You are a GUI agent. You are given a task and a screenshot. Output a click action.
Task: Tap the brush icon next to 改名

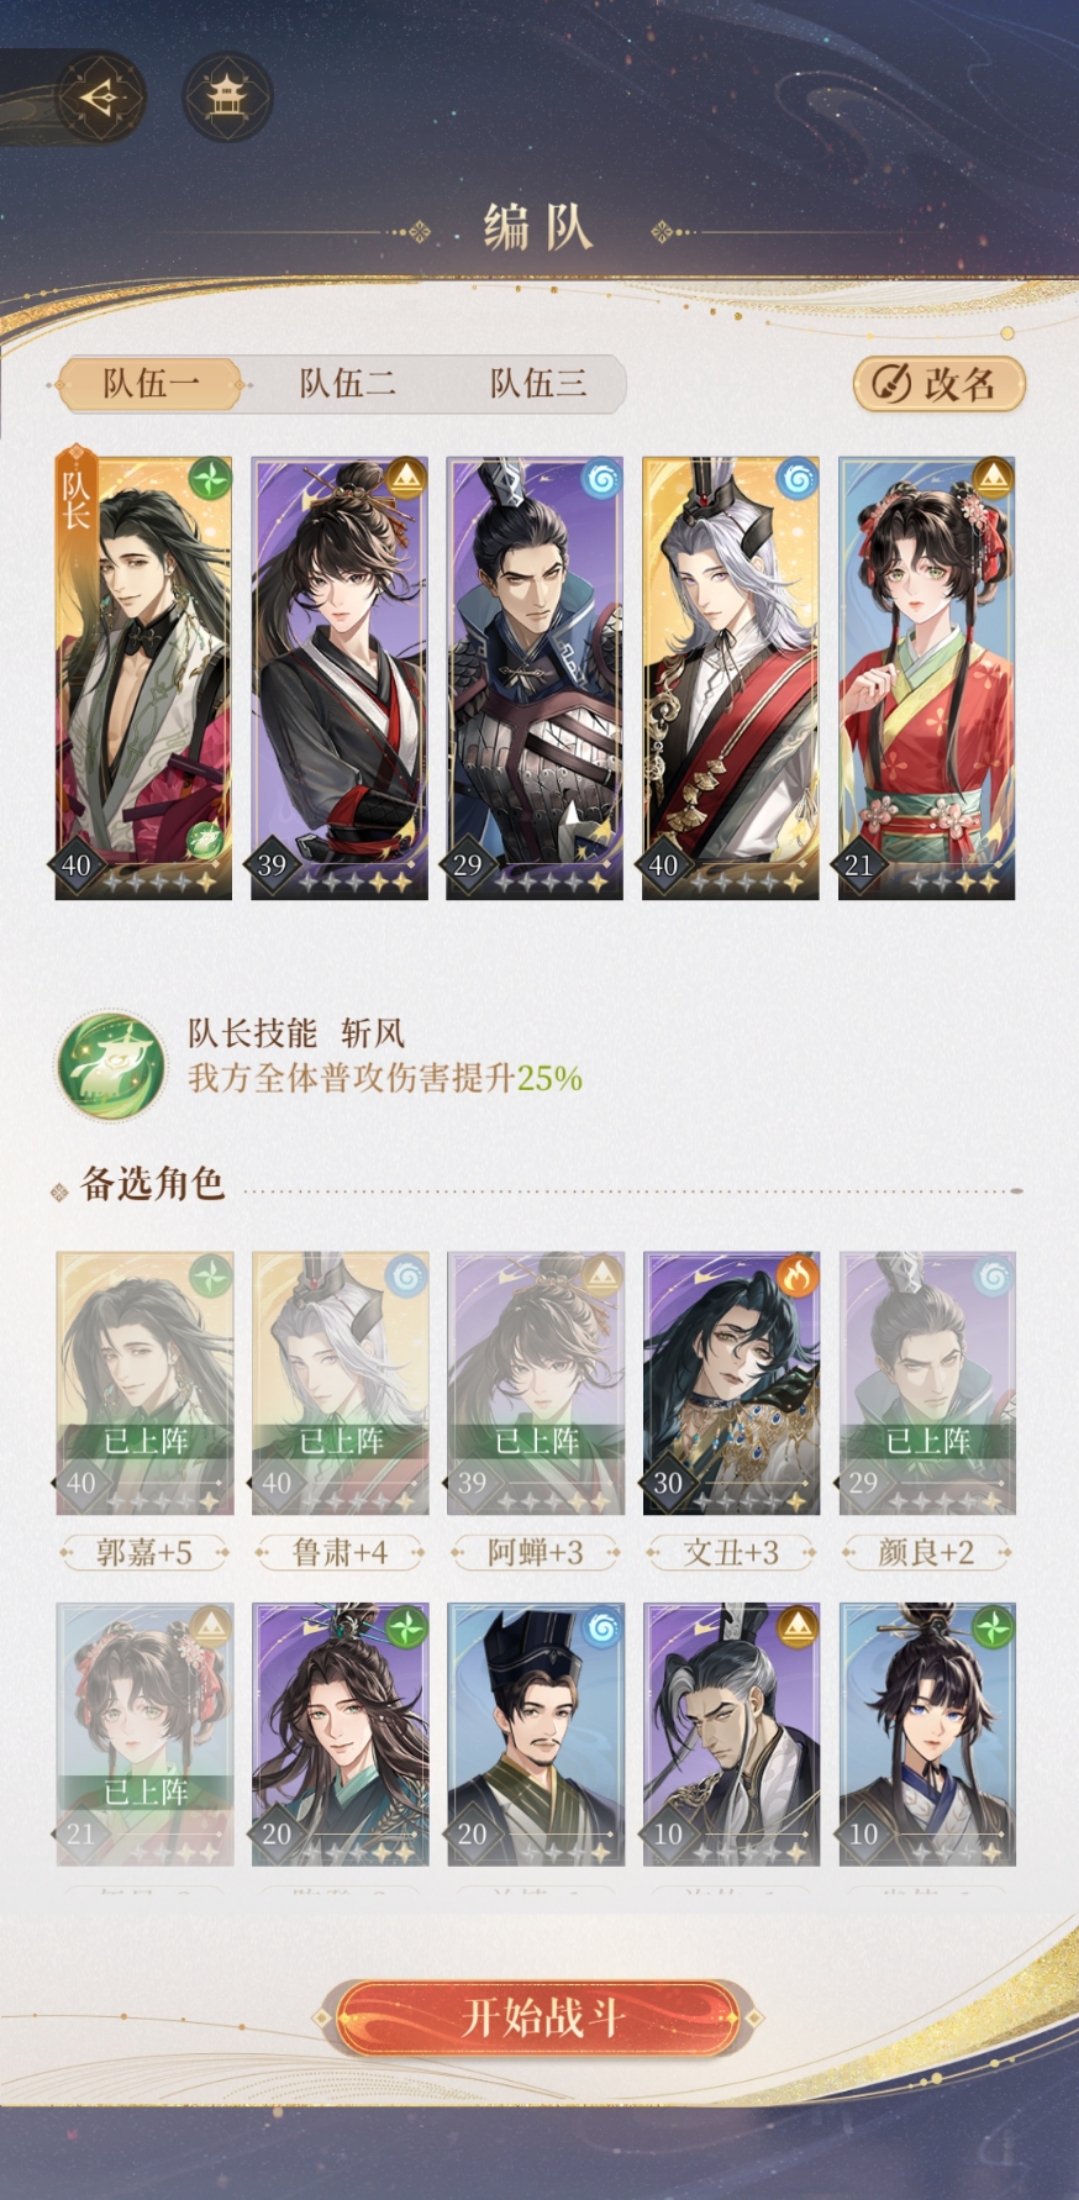[890, 383]
